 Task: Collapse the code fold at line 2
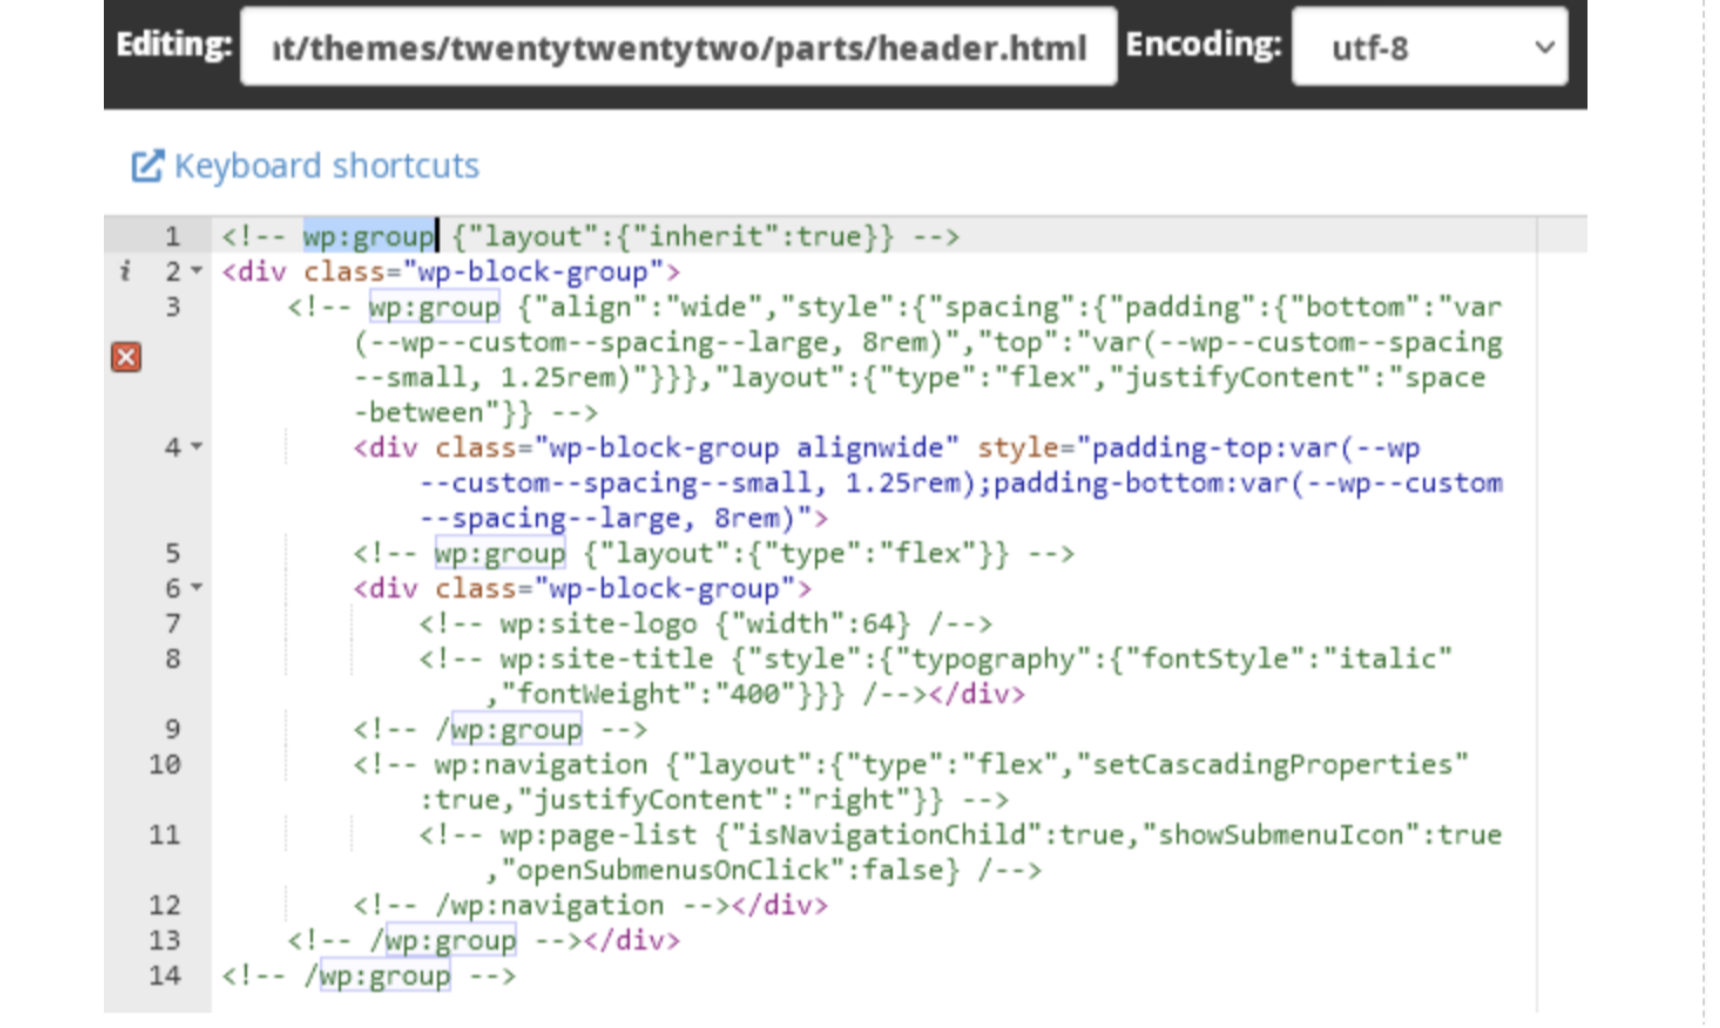tap(197, 271)
